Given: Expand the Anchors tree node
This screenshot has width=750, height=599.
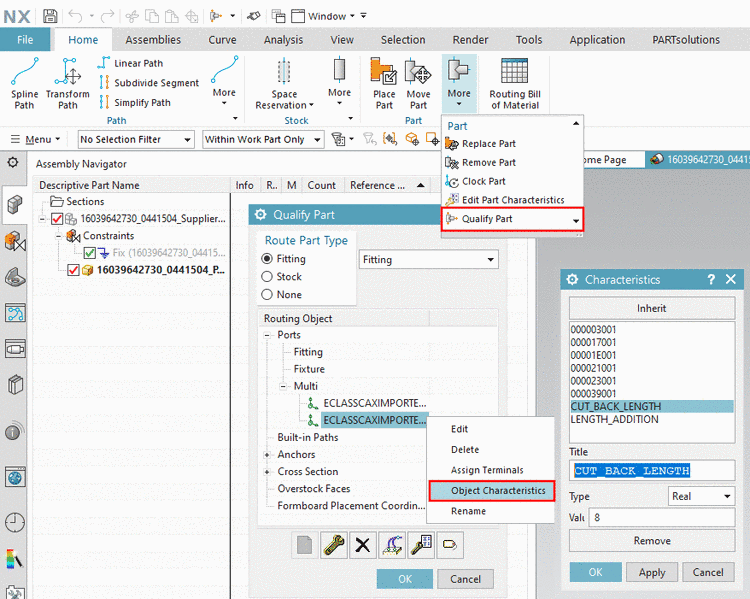Looking at the screenshot, I should 267,455.
